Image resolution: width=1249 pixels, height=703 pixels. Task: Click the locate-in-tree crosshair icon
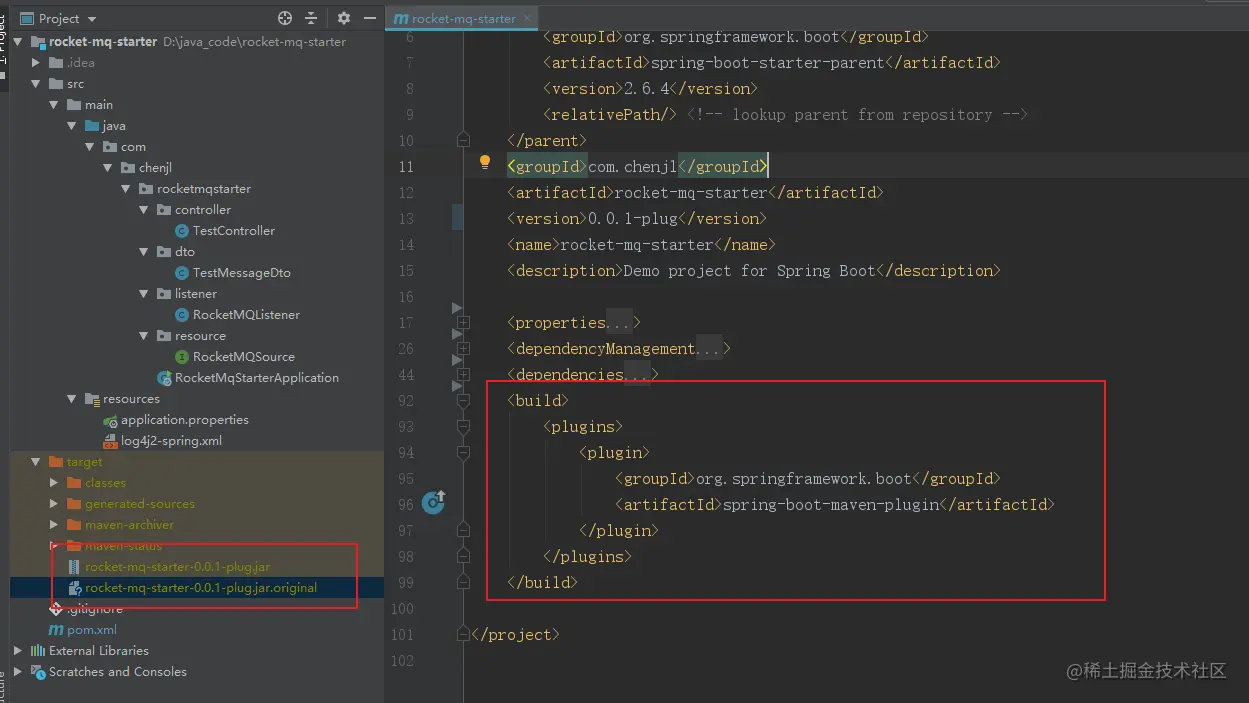click(x=285, y=18)
